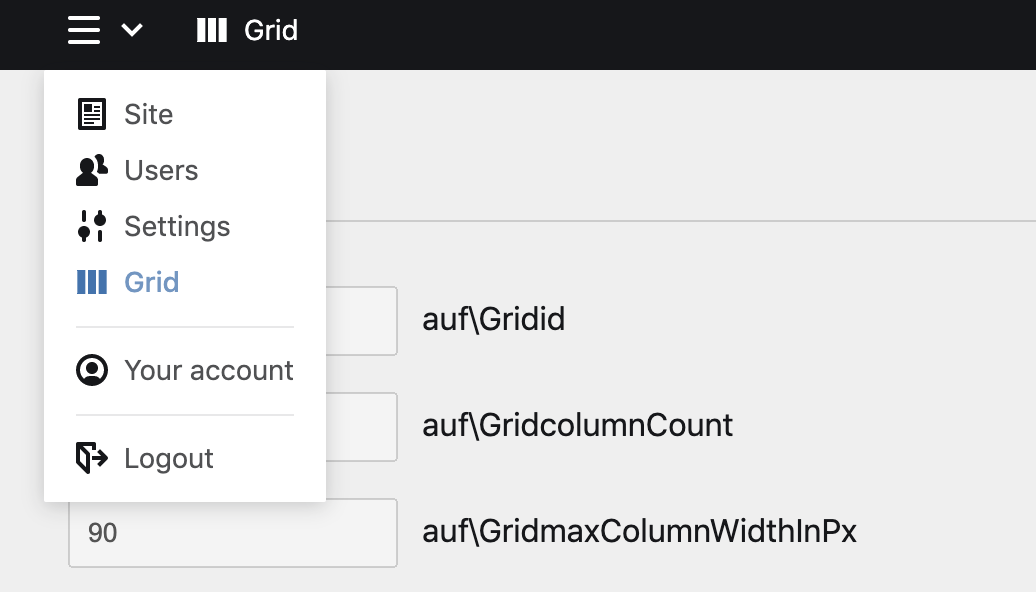Screen dimensions: 1036x592
Task: Click the Grid columns icon in top bar
Action: click(212, 30)
